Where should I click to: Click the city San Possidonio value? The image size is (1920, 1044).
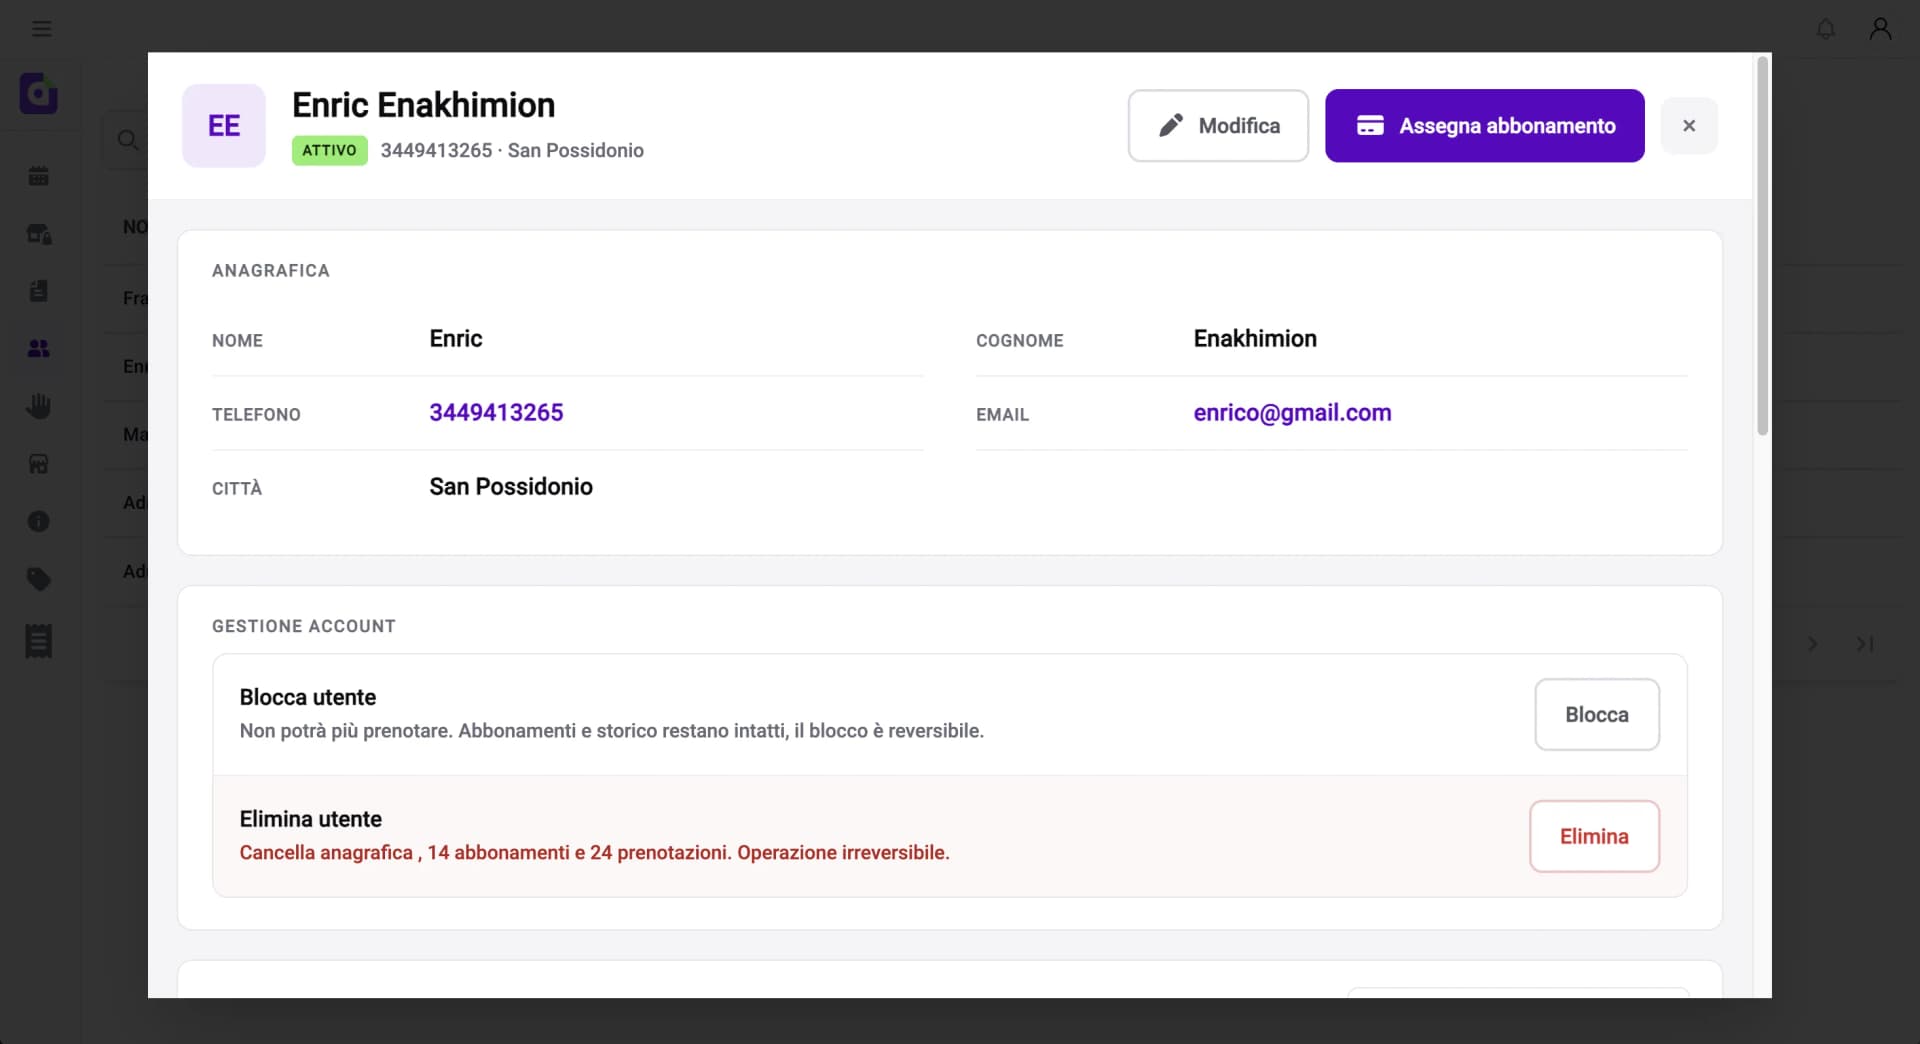click(x=511, y=487)
